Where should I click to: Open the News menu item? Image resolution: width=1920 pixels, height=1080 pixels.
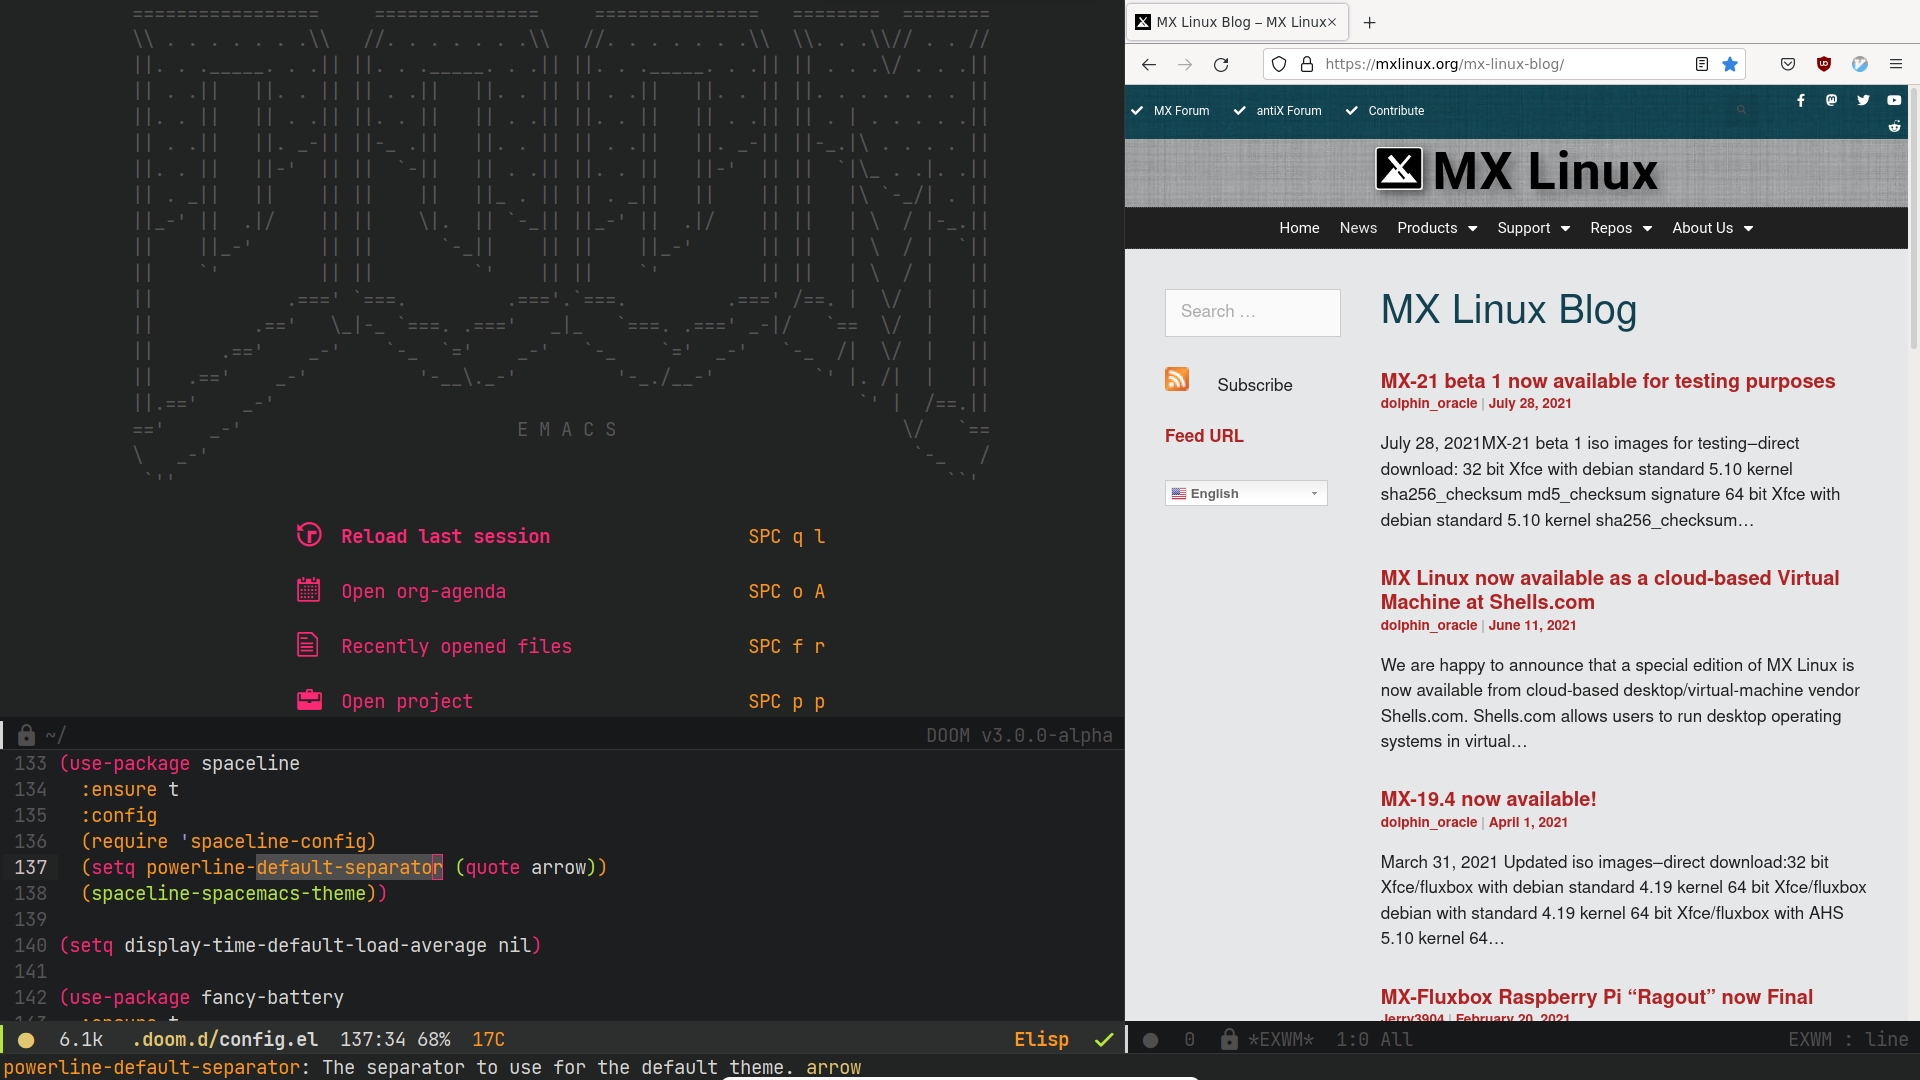[1357, 228]
